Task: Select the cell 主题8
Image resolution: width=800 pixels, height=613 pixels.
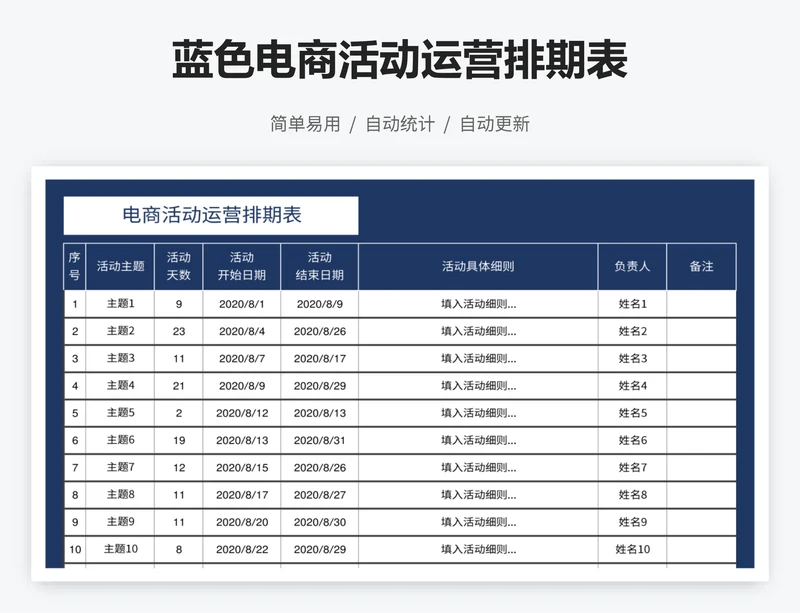Action: (x=120, y=495)
